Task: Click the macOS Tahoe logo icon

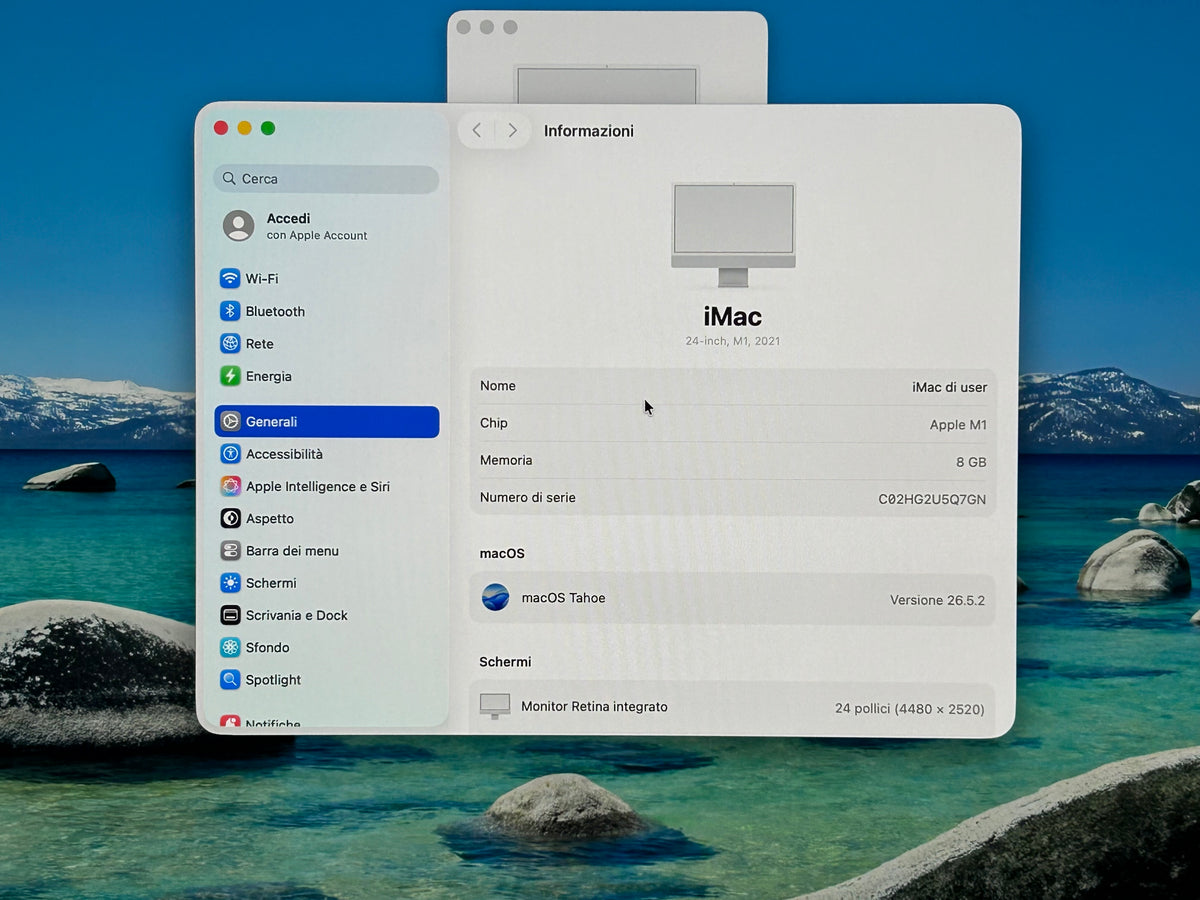Action: (x=495, y=597)
